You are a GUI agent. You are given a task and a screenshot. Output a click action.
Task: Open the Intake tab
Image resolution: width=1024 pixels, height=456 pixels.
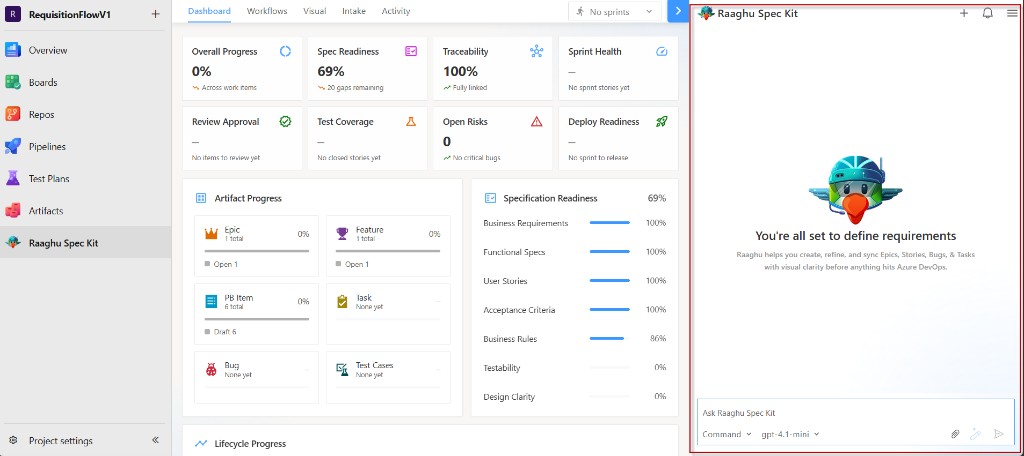coord(354,11)
